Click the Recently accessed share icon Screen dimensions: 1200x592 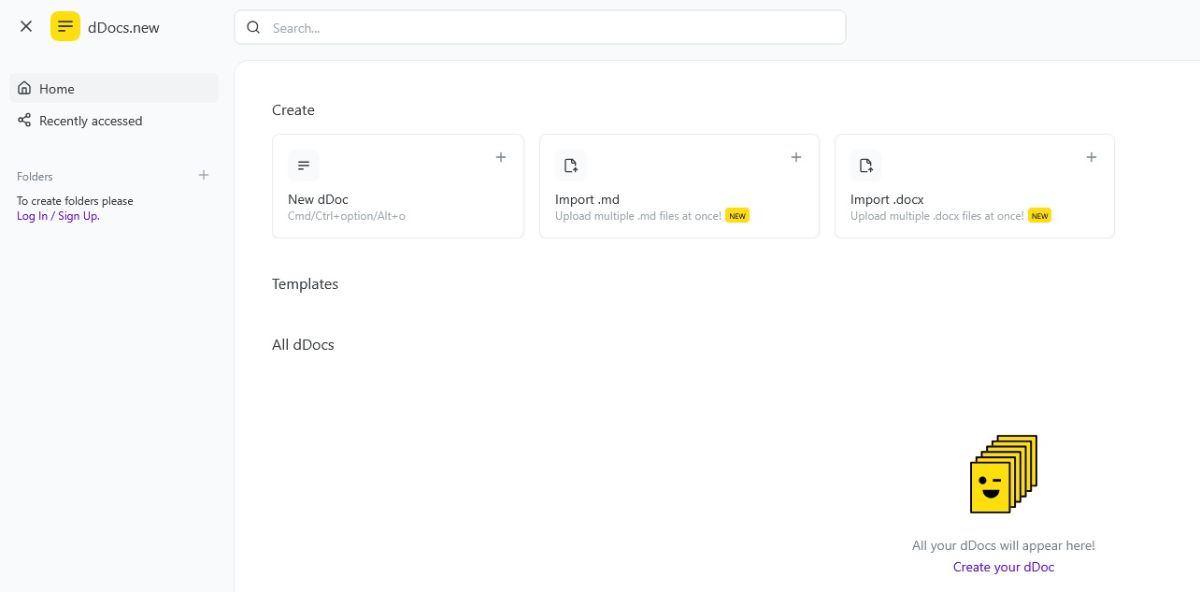click(x=24, y=120)
